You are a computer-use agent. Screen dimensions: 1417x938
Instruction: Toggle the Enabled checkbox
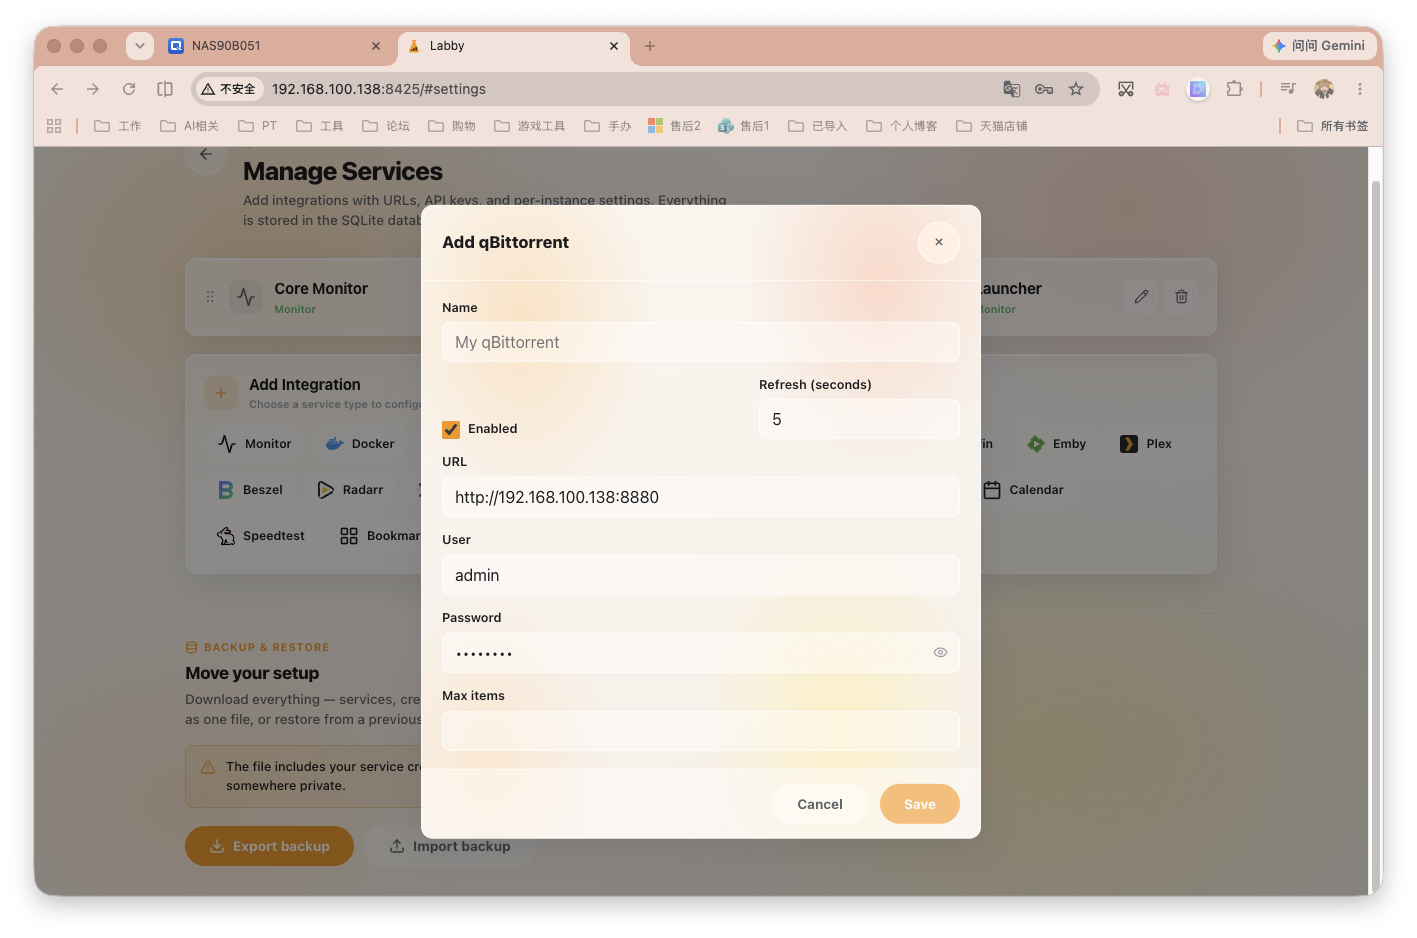coord(451,429)
